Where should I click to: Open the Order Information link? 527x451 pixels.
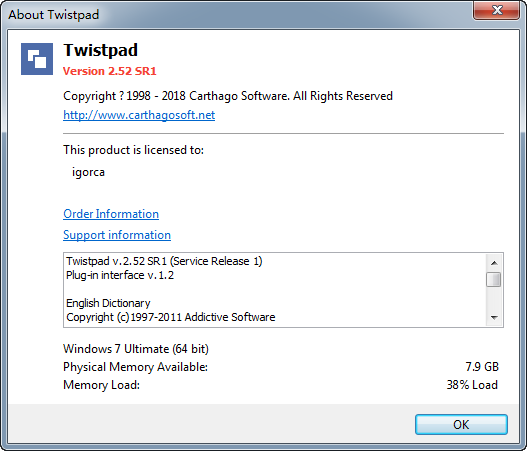[x=111, y=214]
